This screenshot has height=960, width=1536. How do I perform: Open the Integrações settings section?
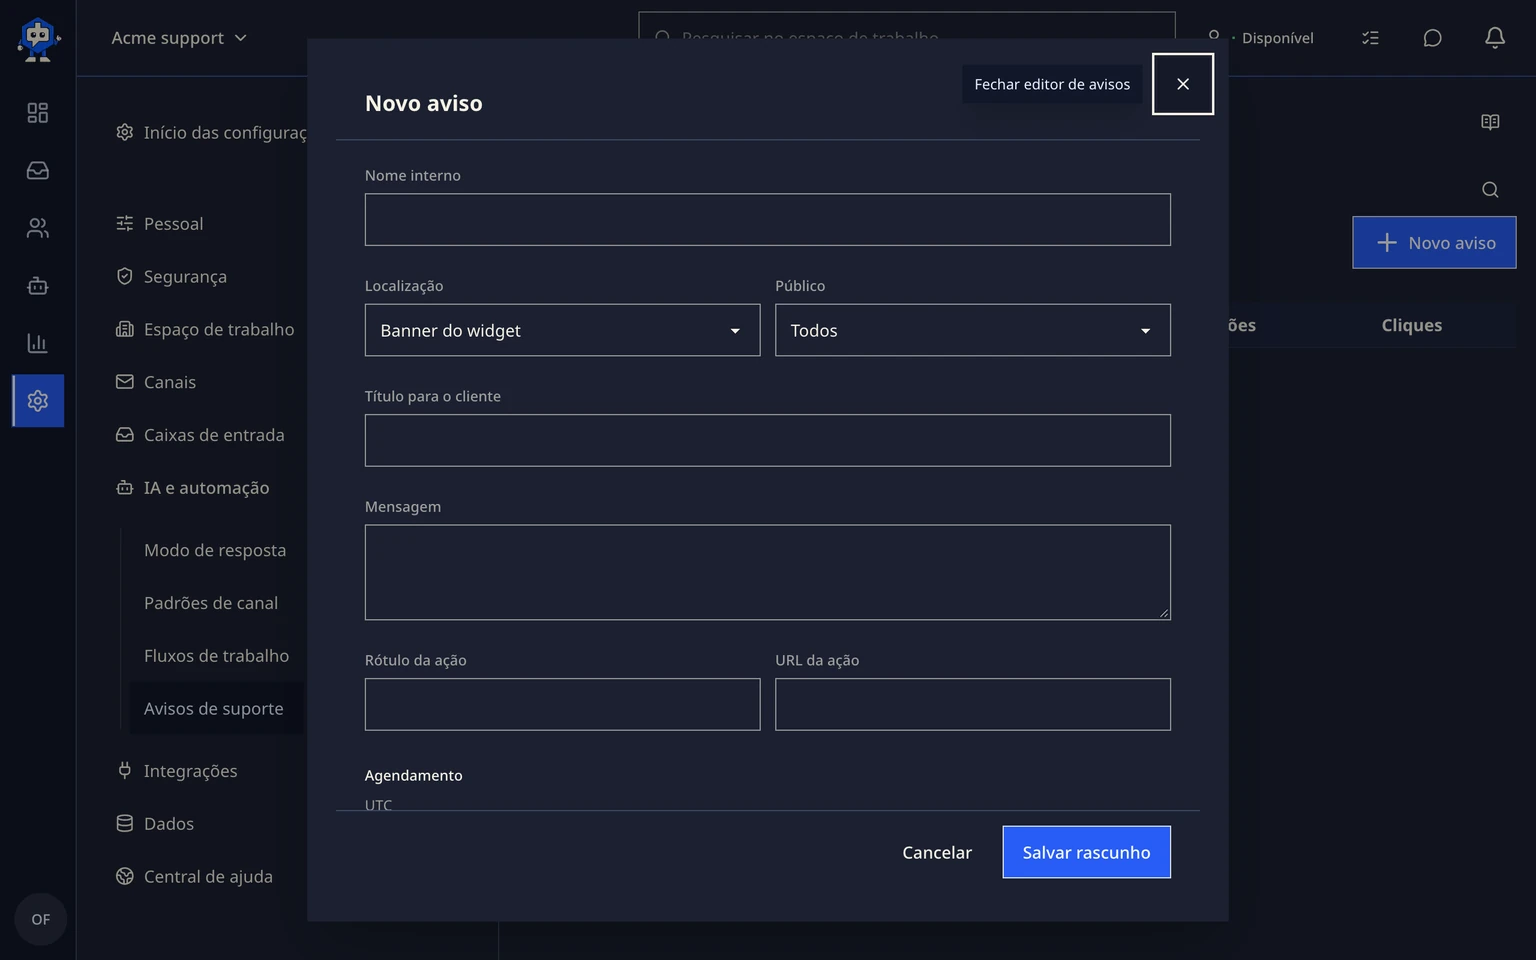click(x=177, y=771)
